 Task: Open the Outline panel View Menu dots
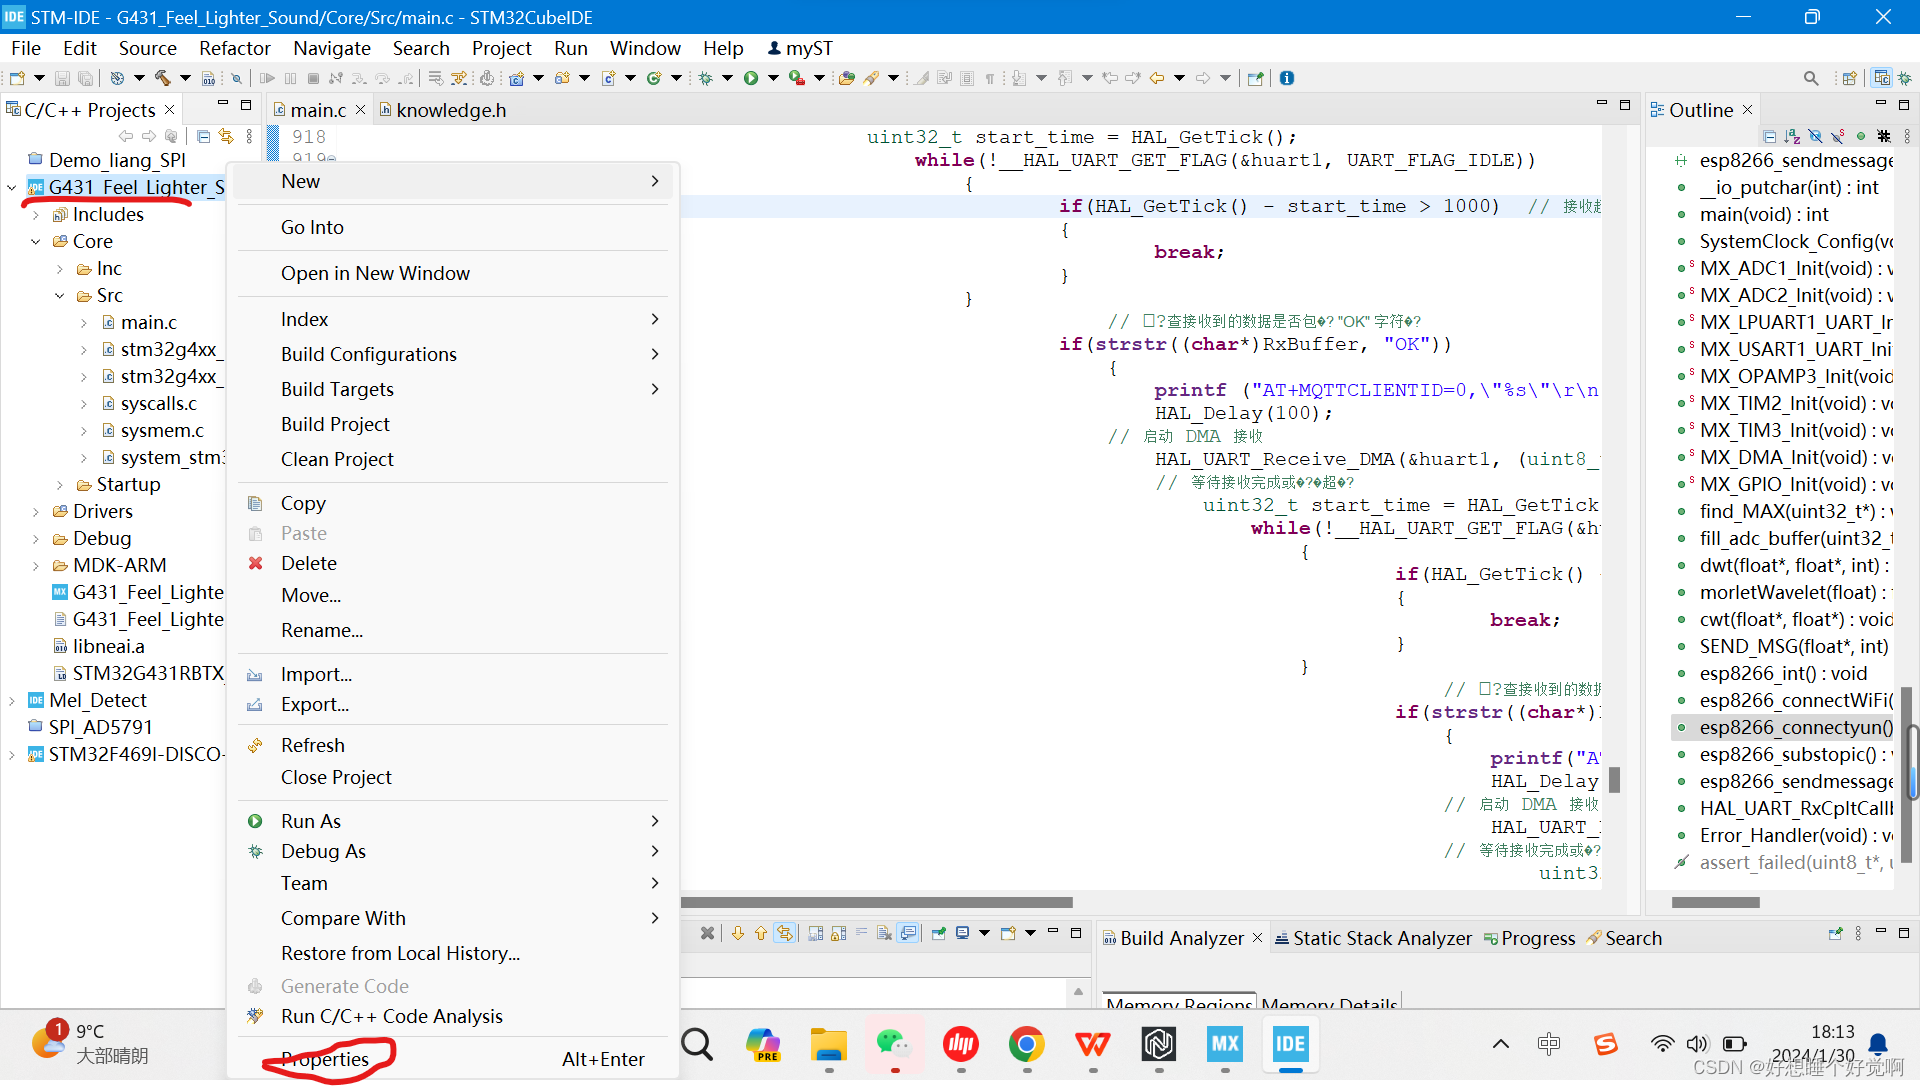click(1907, 136)
